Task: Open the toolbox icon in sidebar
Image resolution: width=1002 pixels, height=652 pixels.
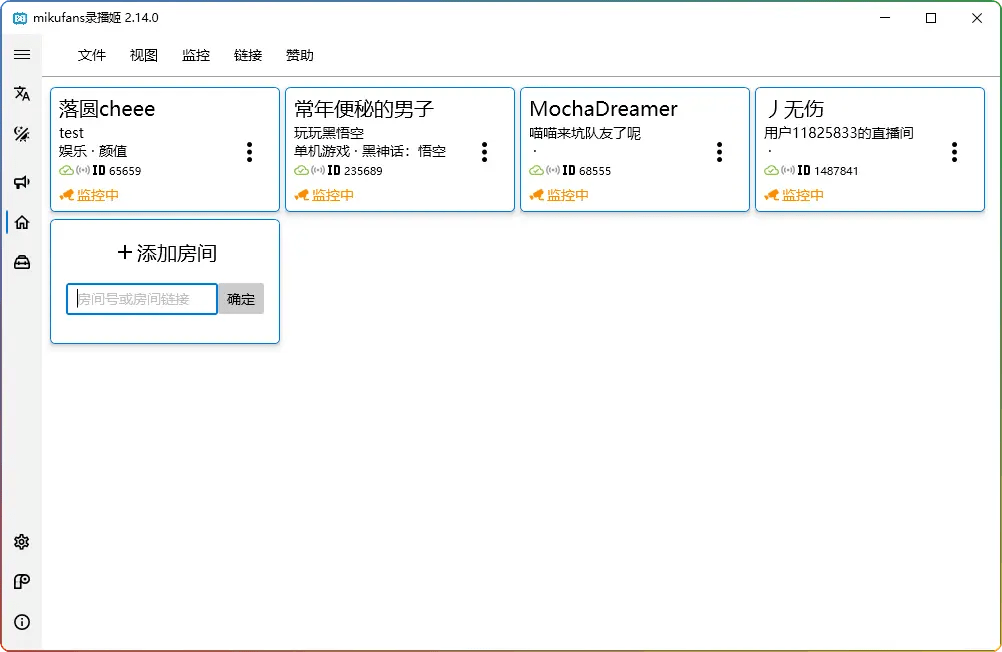Action: 21,261
